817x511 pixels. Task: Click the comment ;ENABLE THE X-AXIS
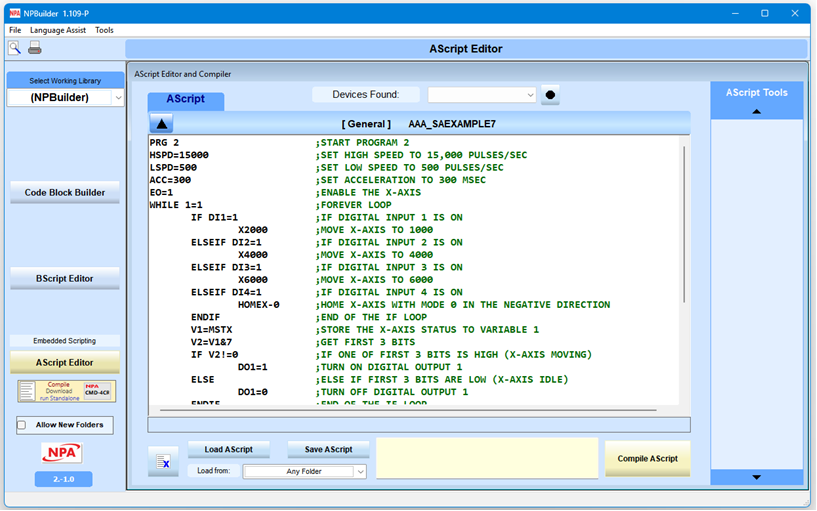[x=368, y=193]
